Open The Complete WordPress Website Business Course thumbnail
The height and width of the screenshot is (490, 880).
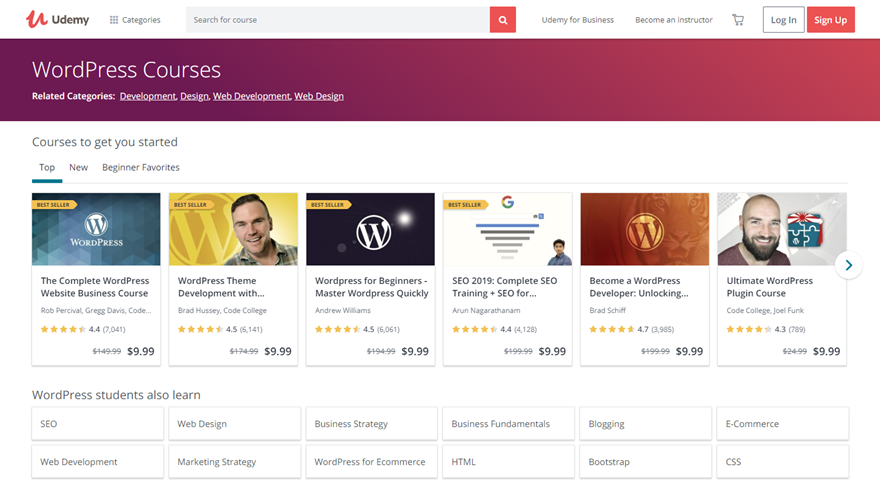96,229
